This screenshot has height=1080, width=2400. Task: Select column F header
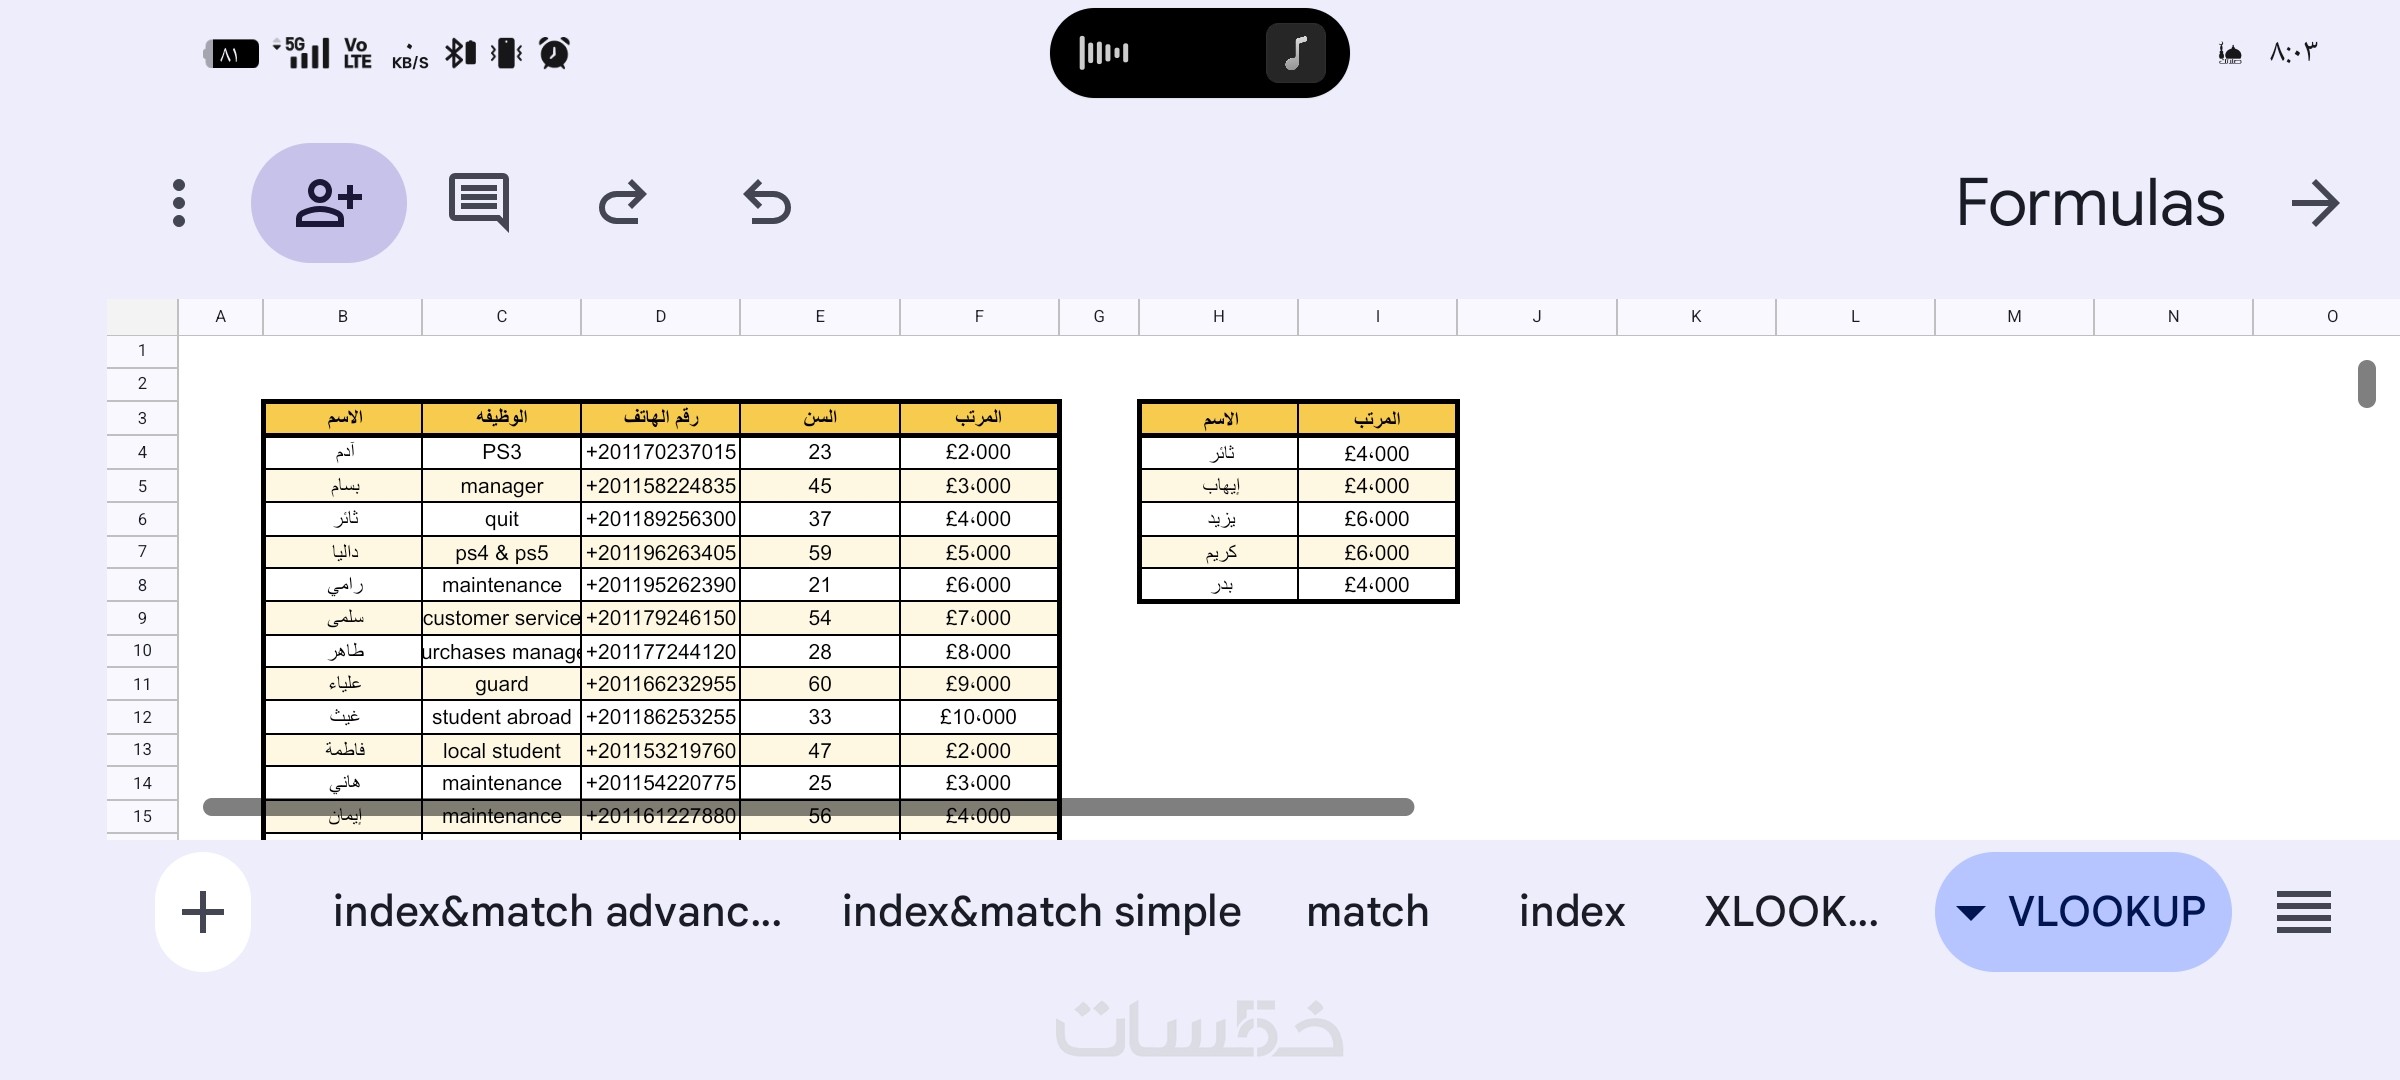979,317
